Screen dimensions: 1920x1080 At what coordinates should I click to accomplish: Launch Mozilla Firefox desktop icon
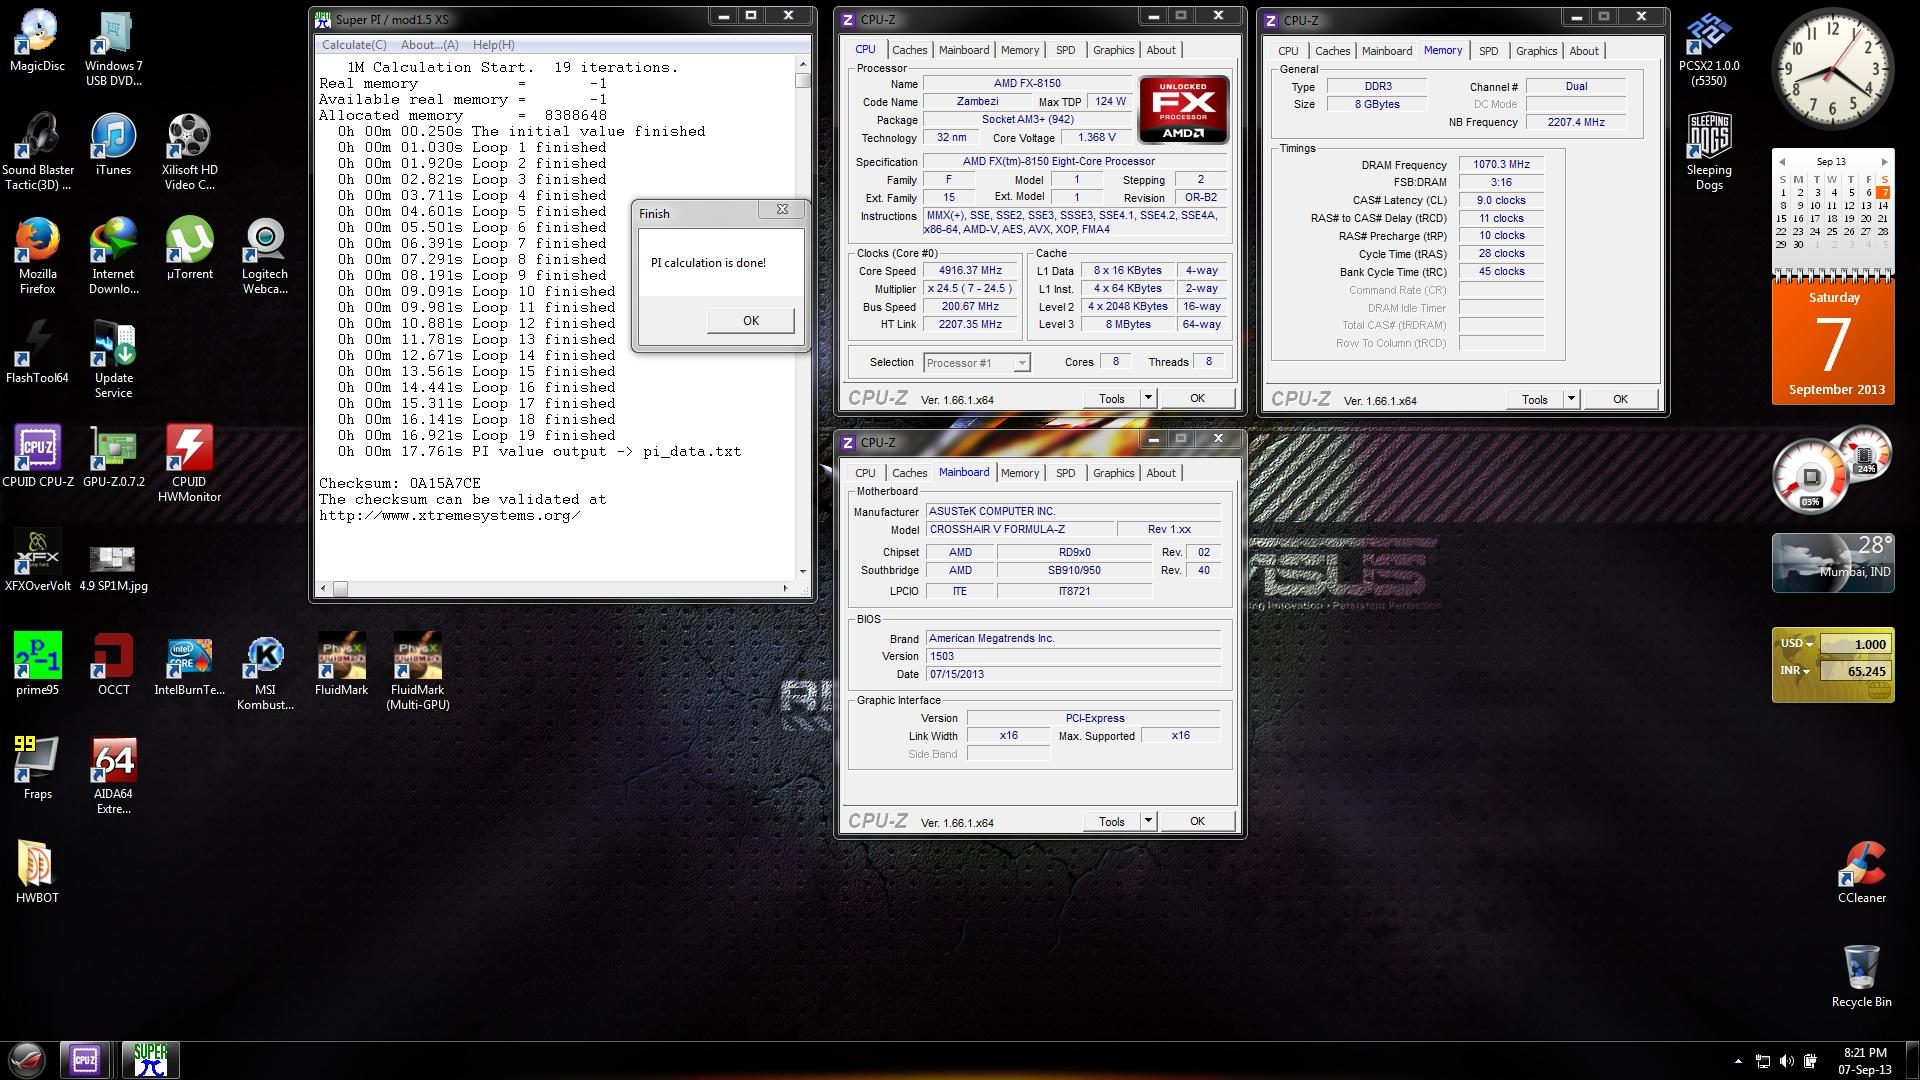click(x=37, y=255)
